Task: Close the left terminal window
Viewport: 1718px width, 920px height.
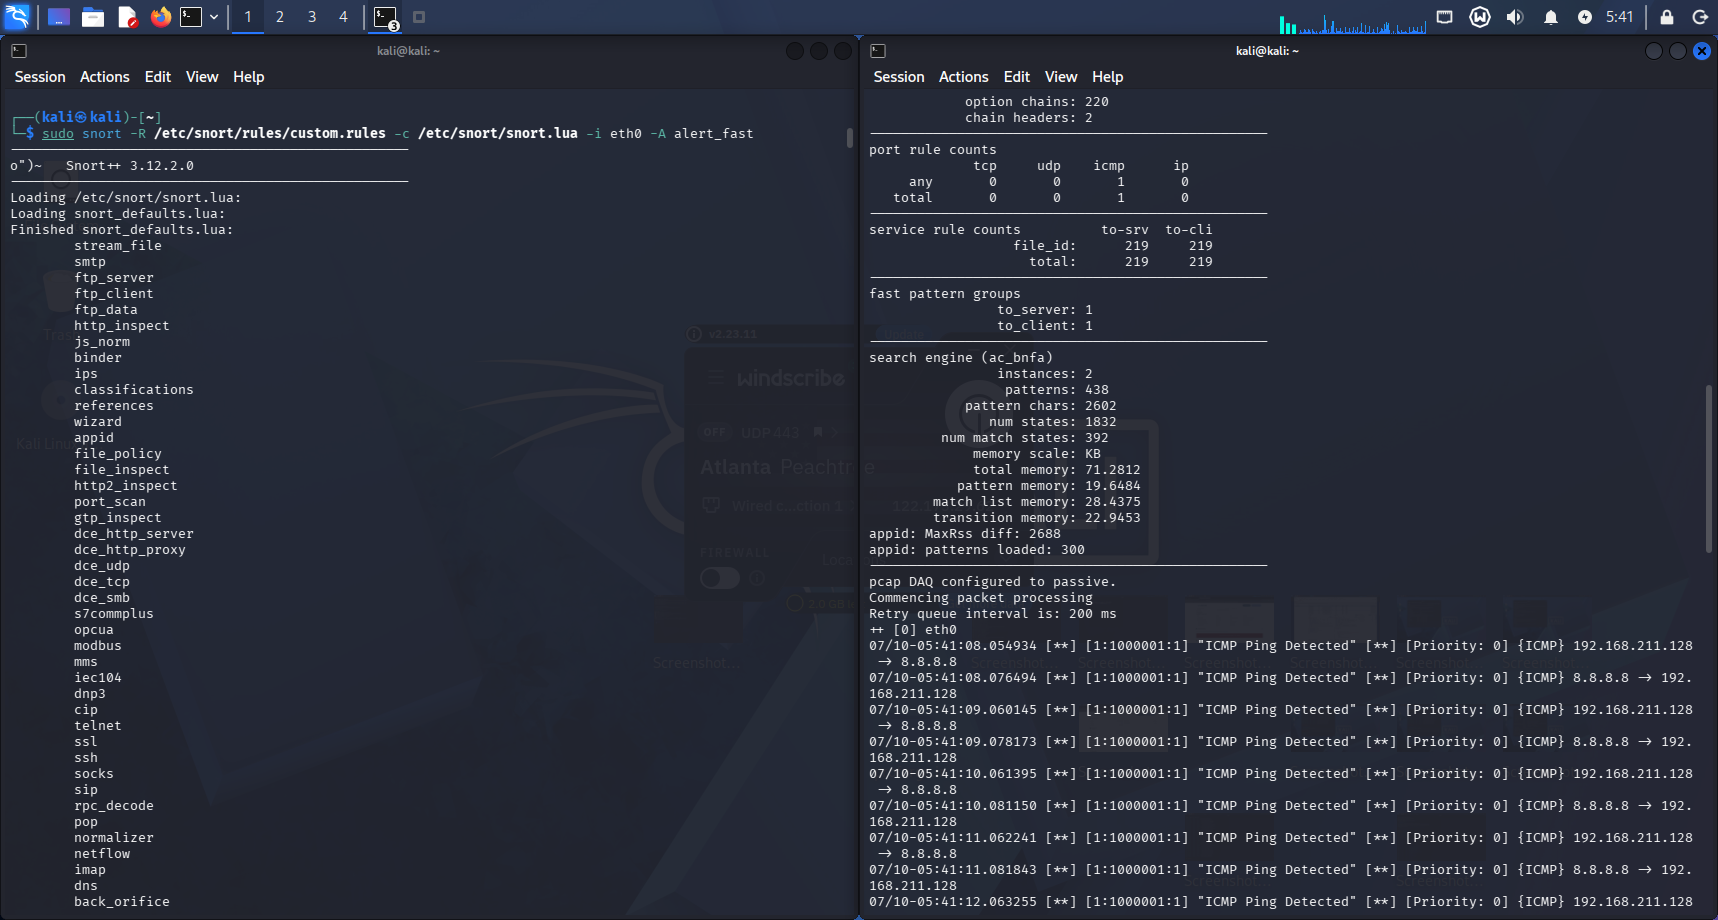Action: (843, 51)
